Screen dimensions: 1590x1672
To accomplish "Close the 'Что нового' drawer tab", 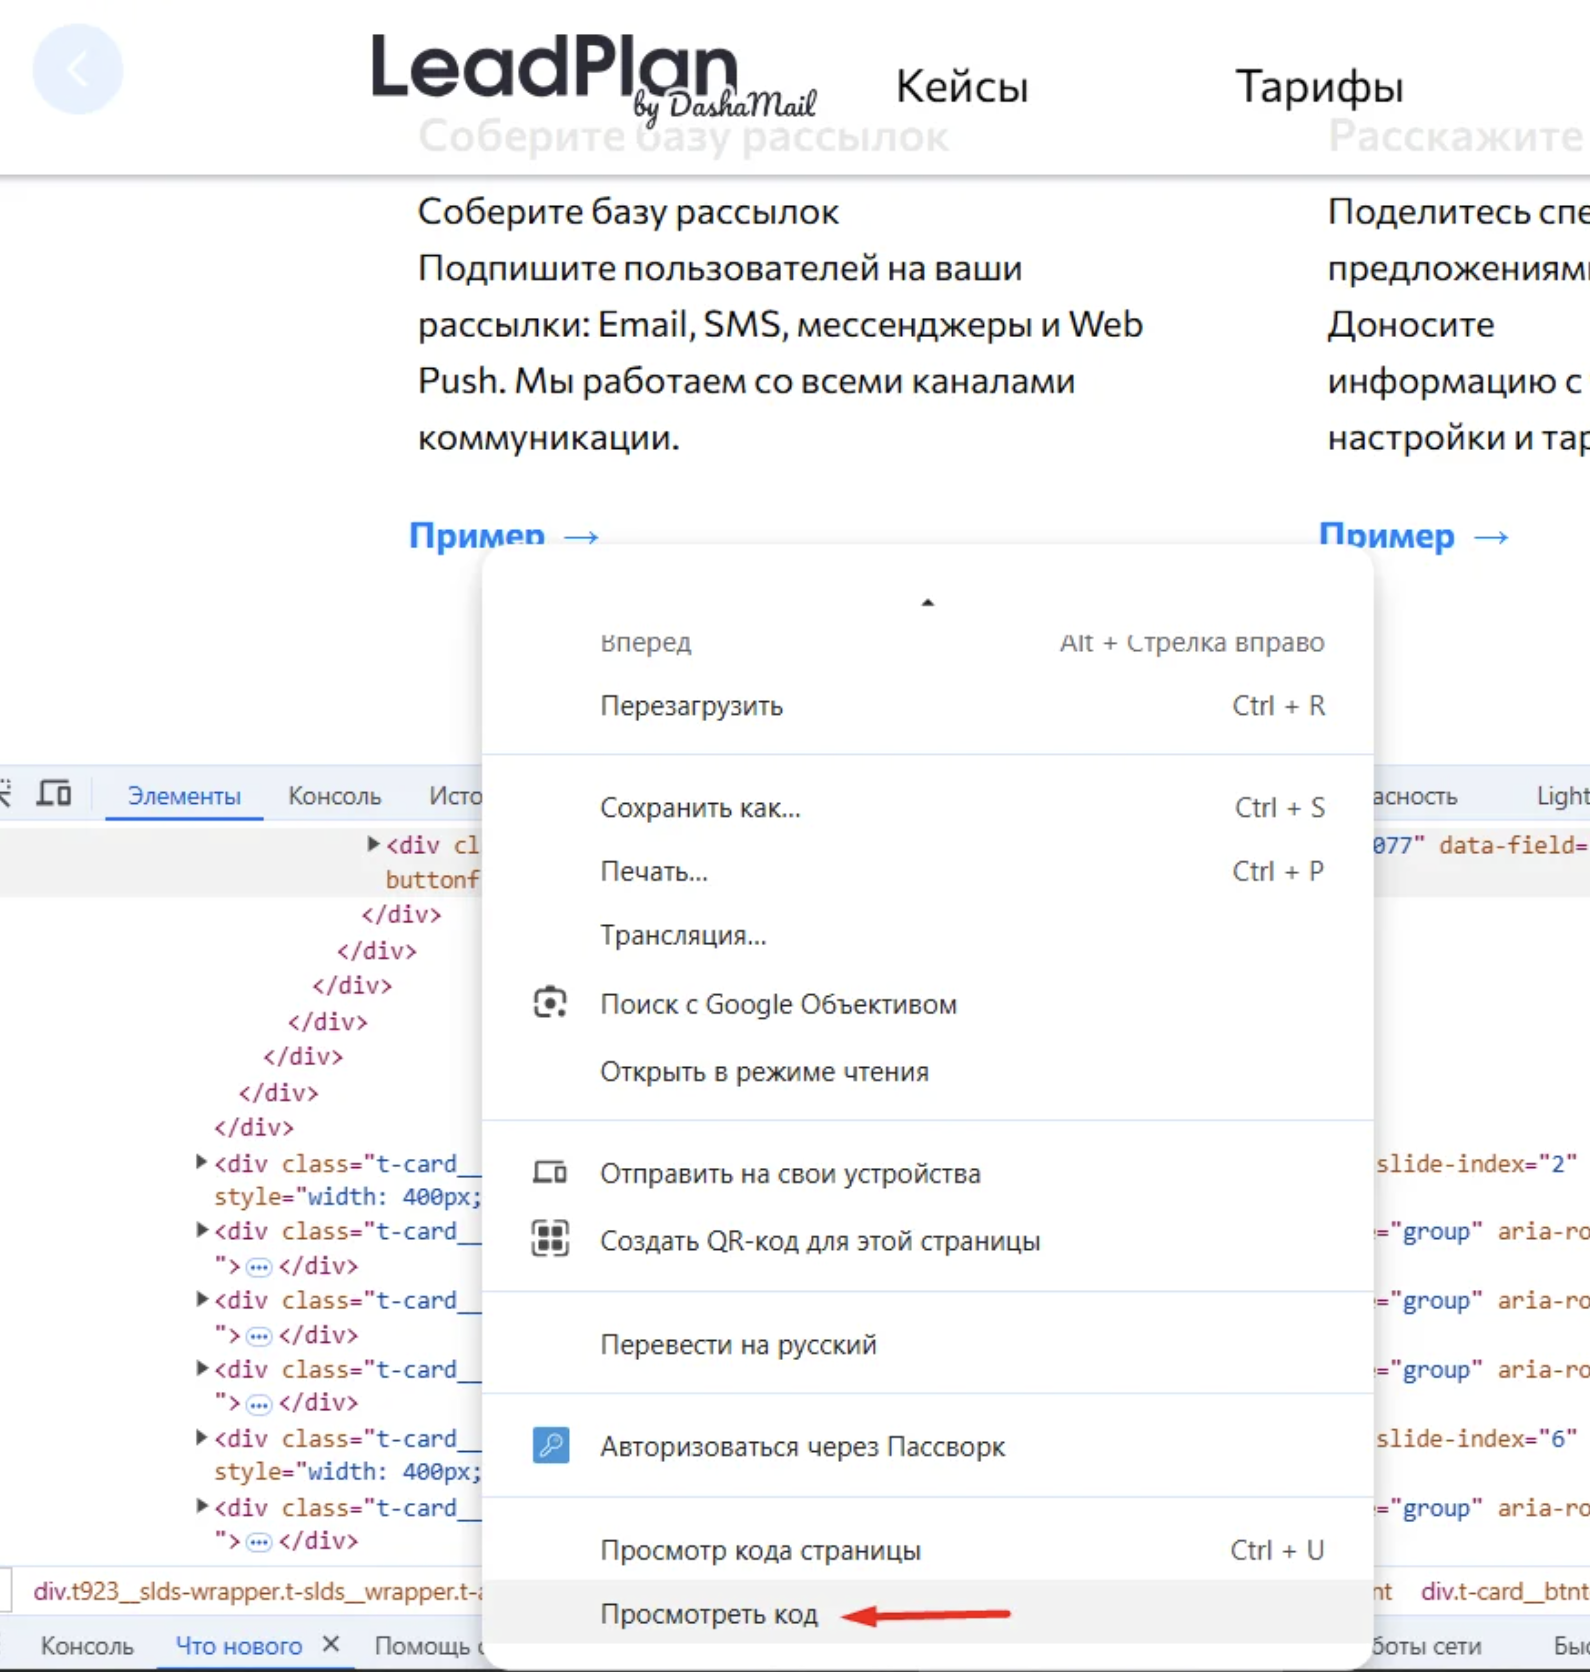I will point(332,1644).
